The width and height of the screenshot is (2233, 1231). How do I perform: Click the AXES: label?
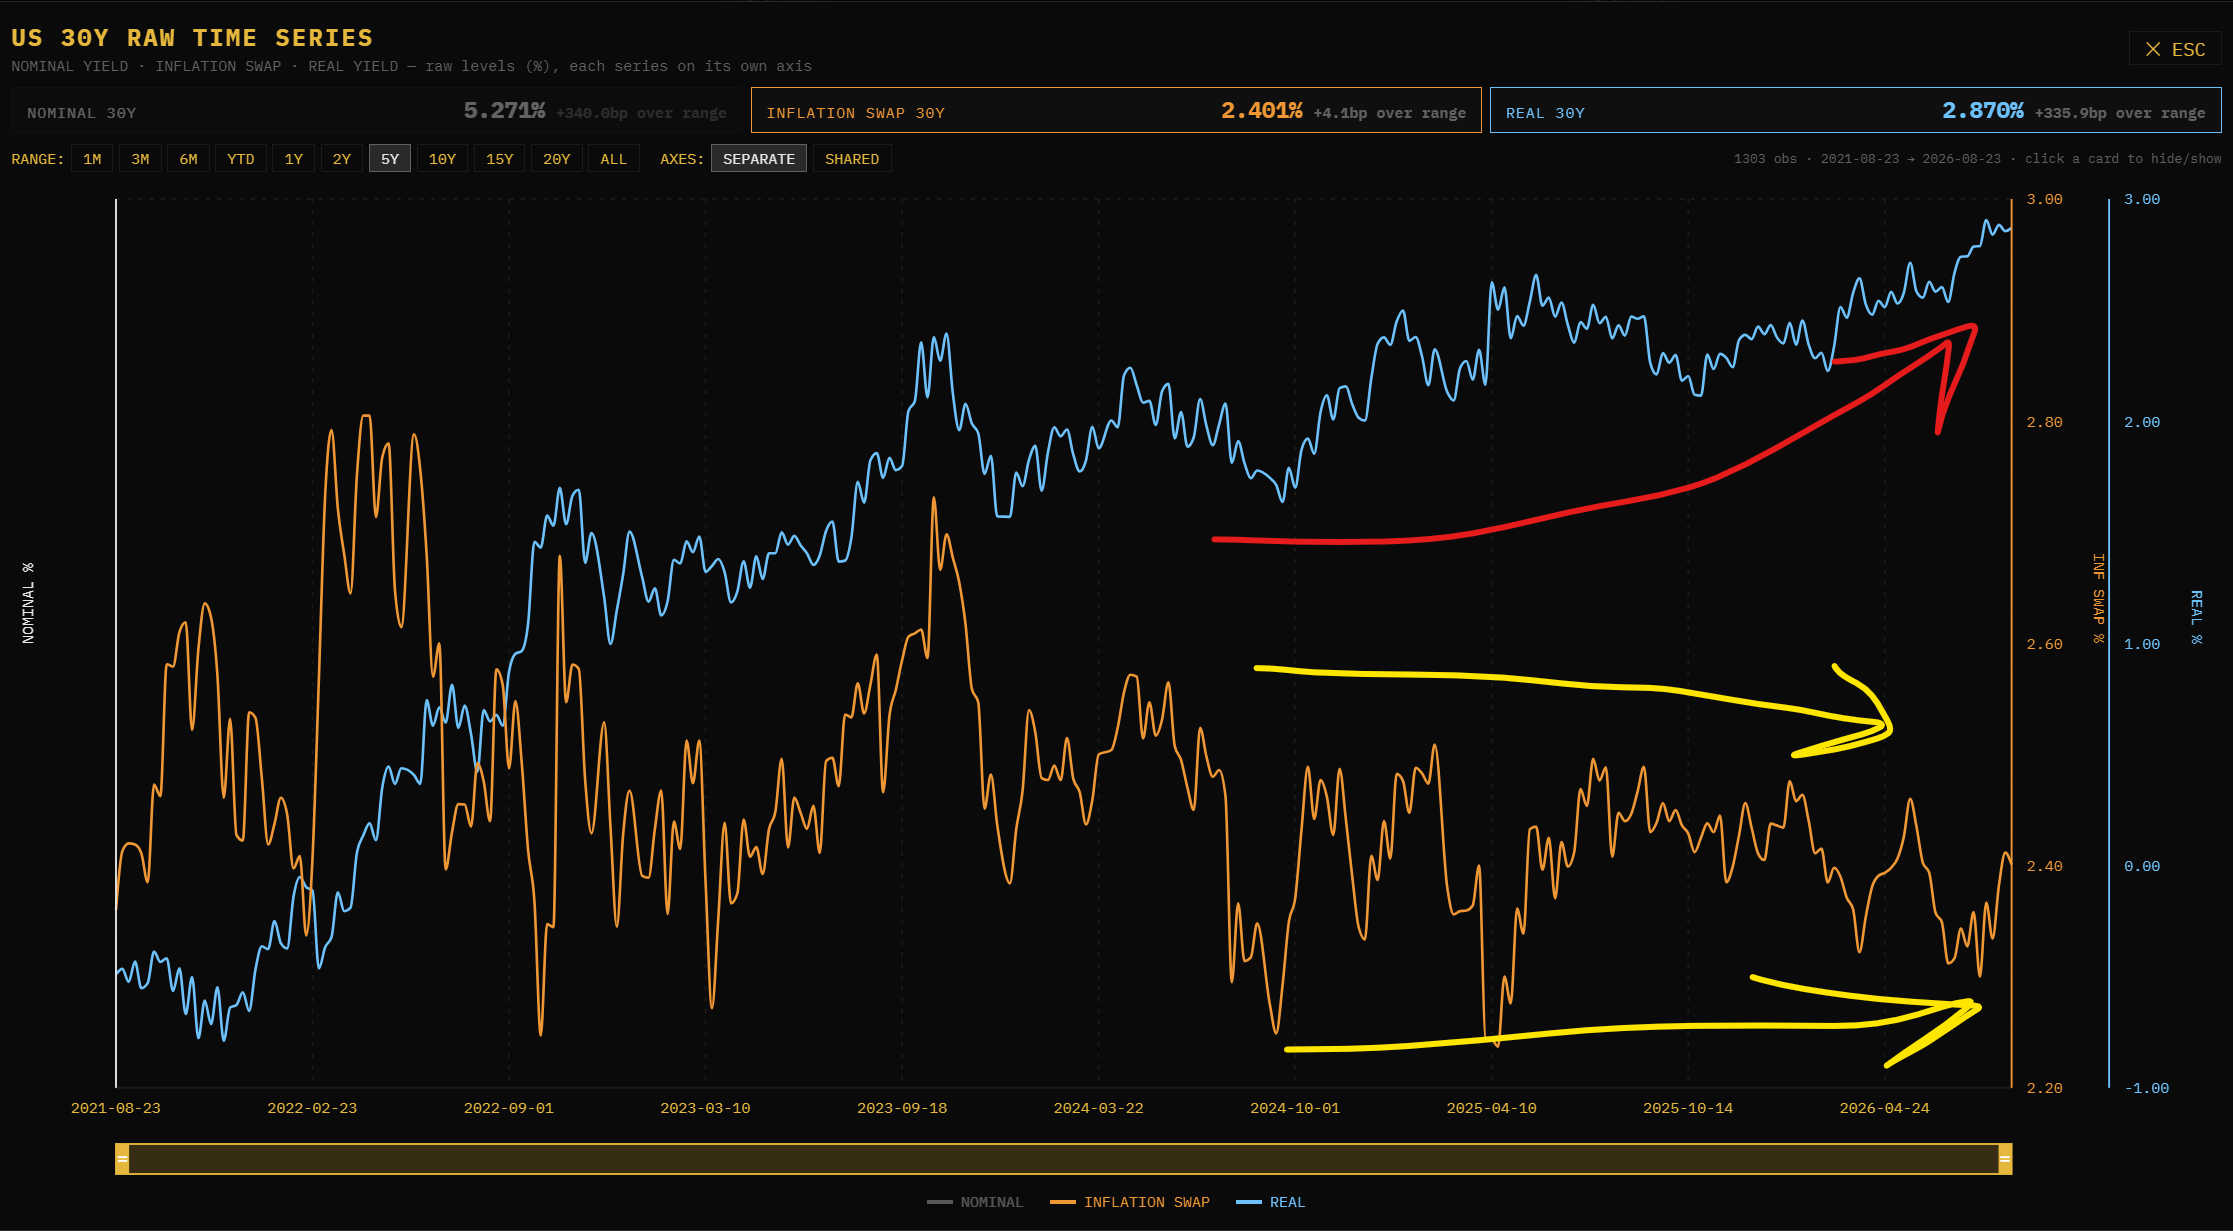(682, 159)
